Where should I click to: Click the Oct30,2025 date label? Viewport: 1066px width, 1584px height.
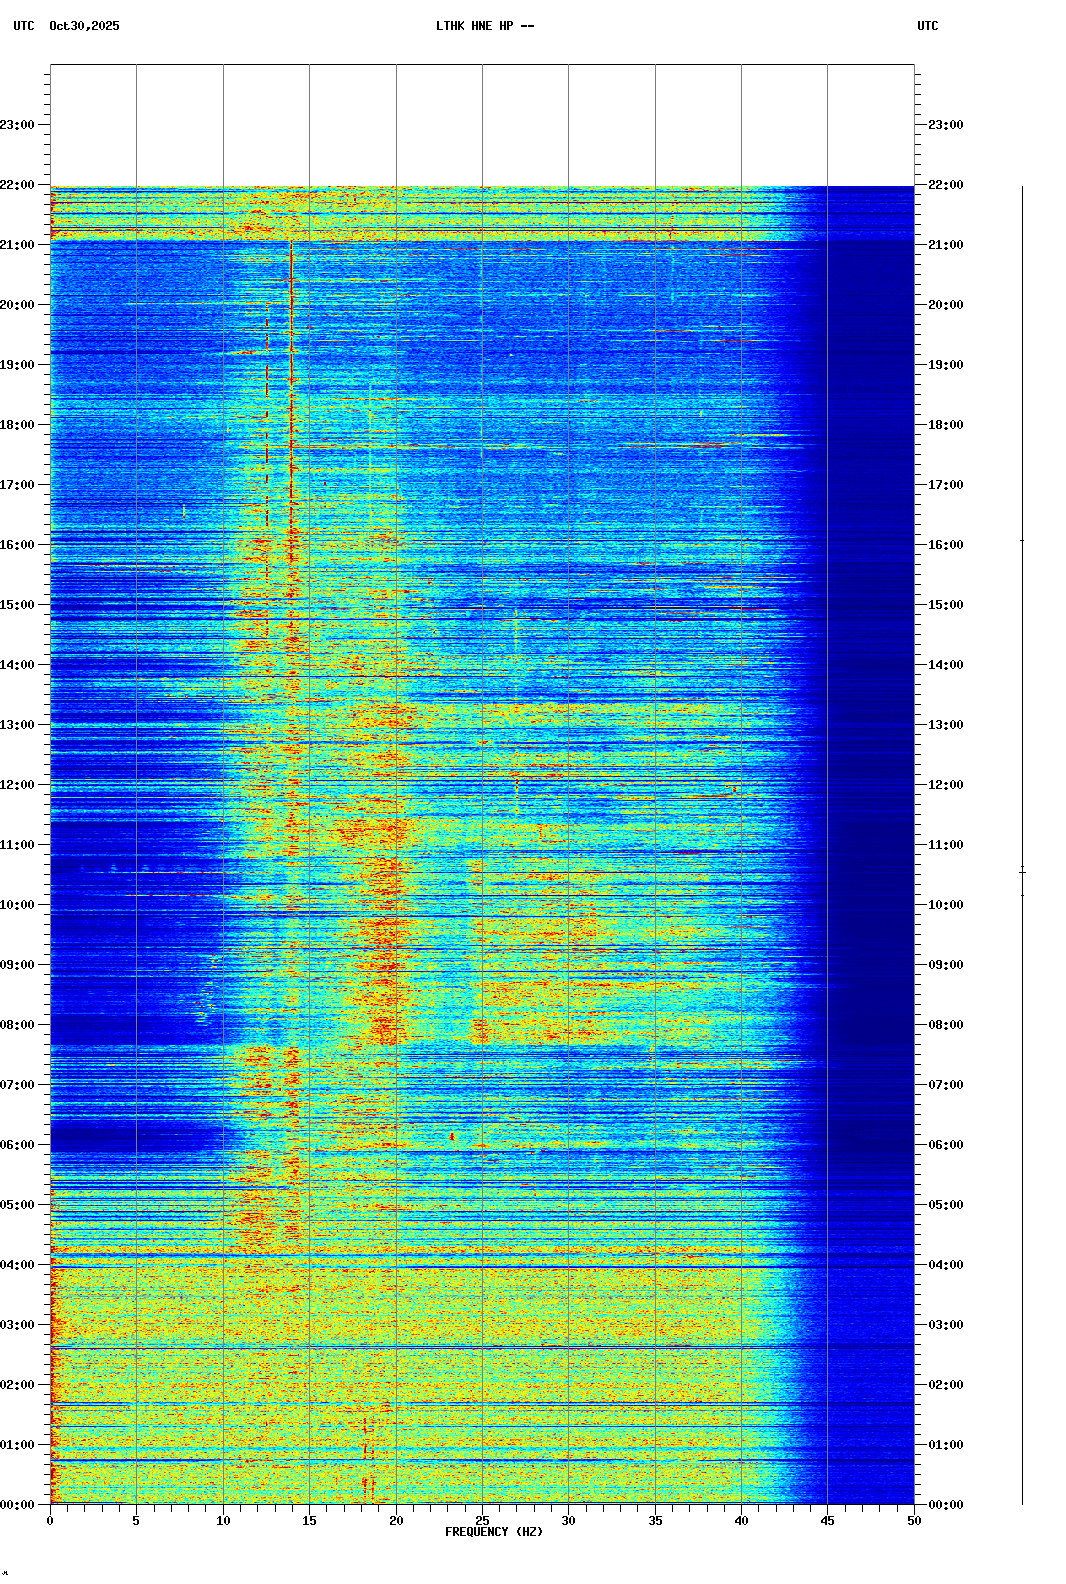pyautogui.click(x=84, y=26)
